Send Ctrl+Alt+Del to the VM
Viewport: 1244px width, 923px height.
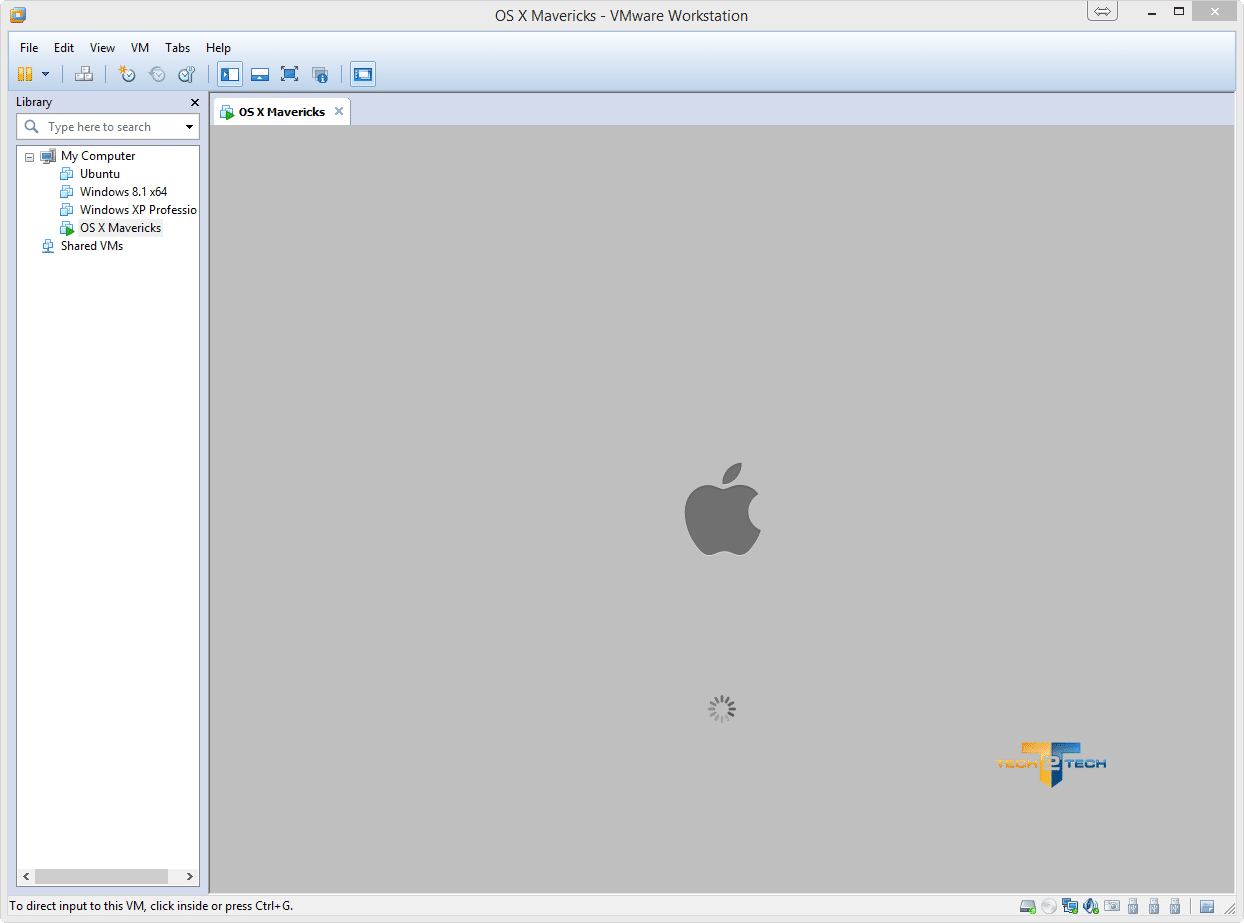pos(84,74)
